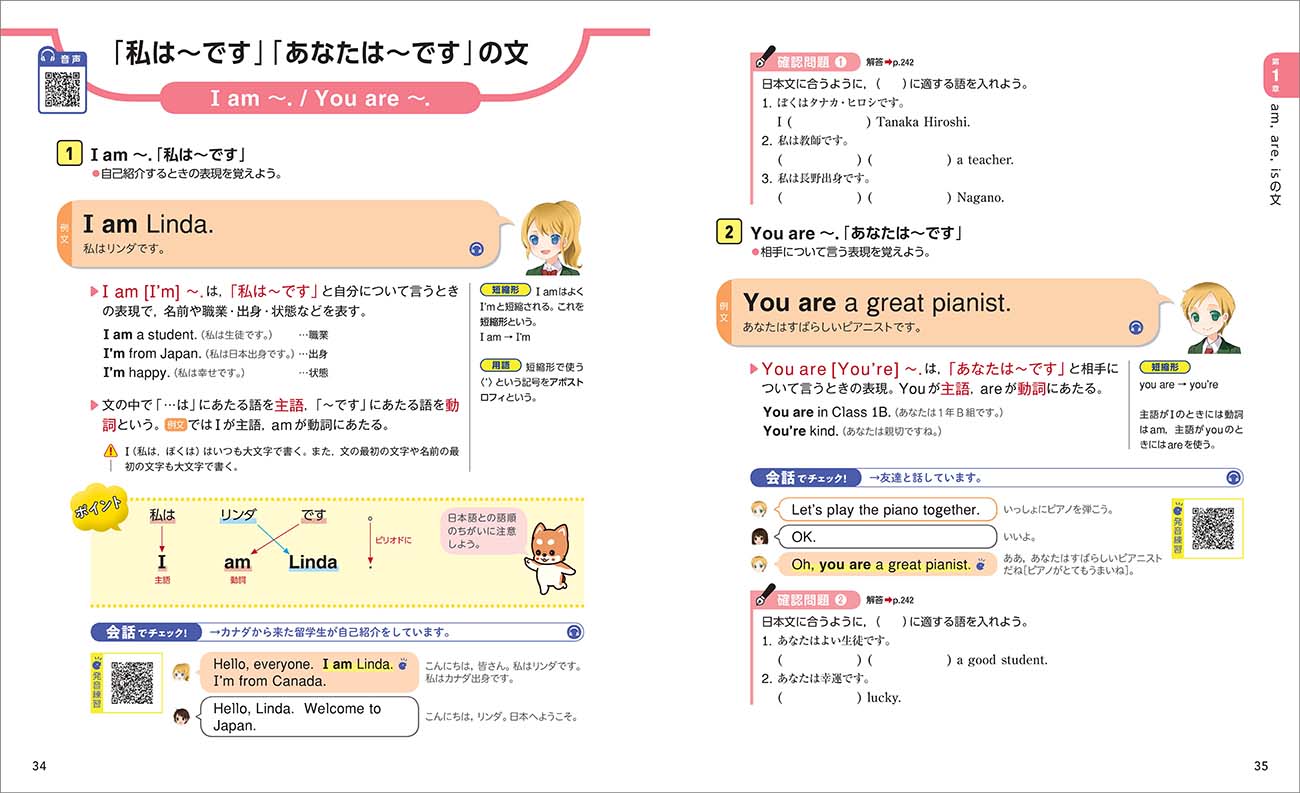Click the 会話でチェック! label above Linda's dialogue

coord(146,632)
